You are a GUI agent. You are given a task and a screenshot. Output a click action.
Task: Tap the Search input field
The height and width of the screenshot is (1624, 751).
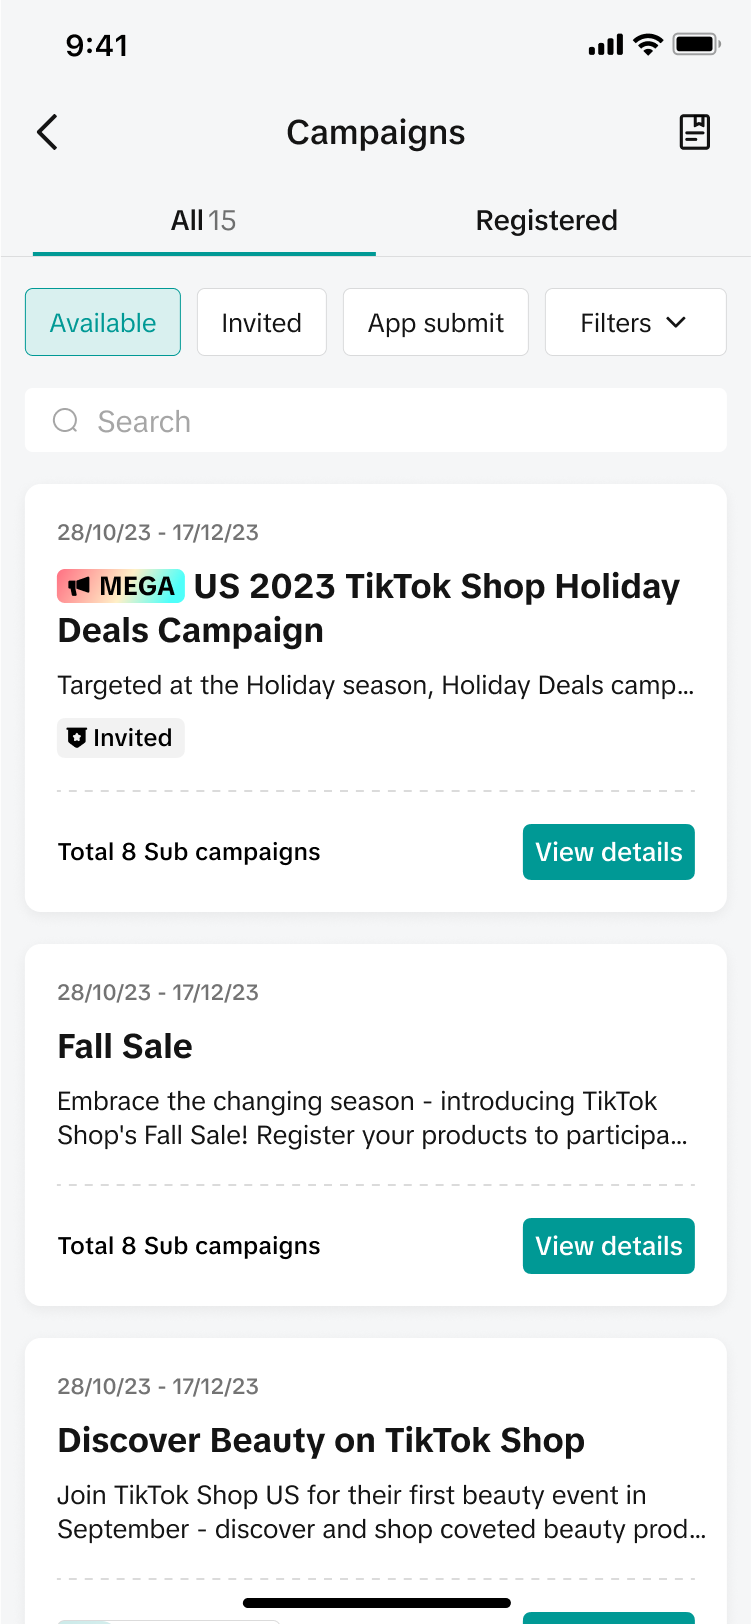375,420
